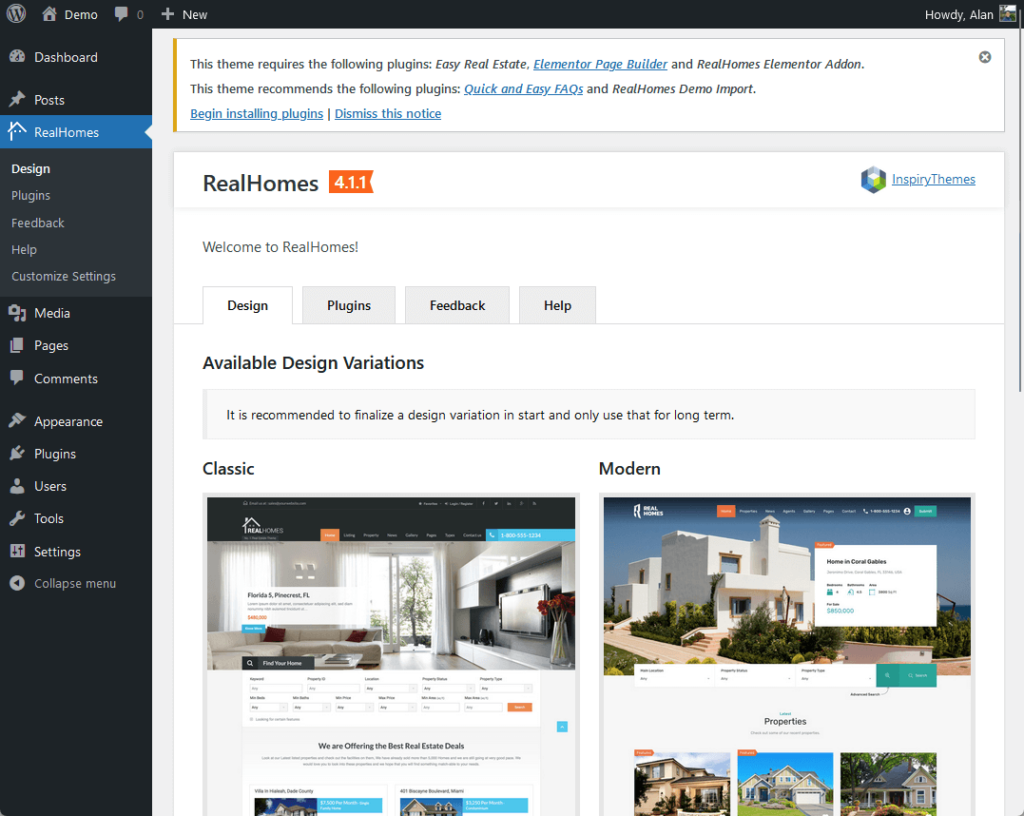1024x816 pixels.
Task: Click Begin installing plugins link
Action: click(257, 114)
